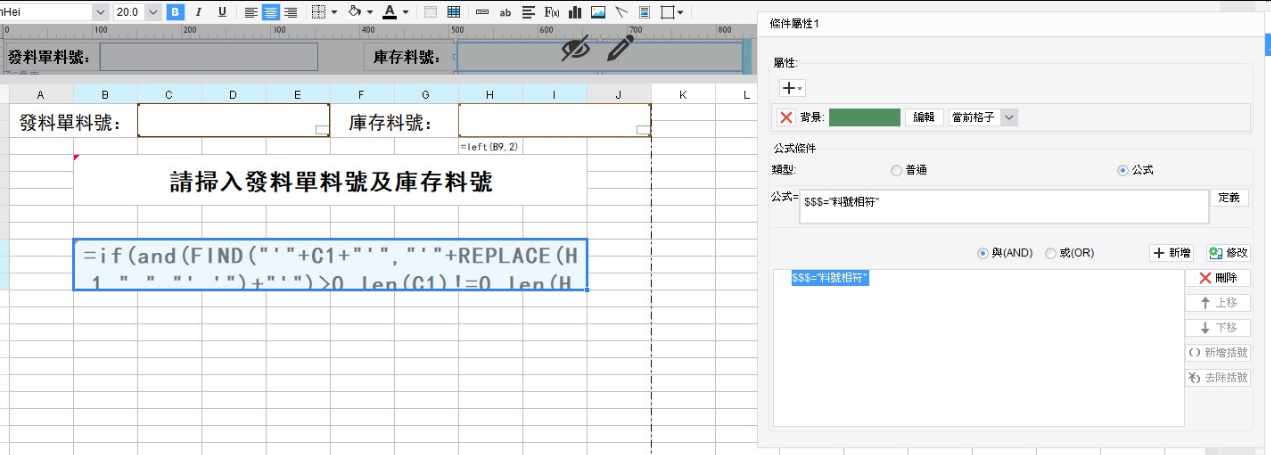Select column header D
Screen dimensions: 1271x455
coord(233,94)
